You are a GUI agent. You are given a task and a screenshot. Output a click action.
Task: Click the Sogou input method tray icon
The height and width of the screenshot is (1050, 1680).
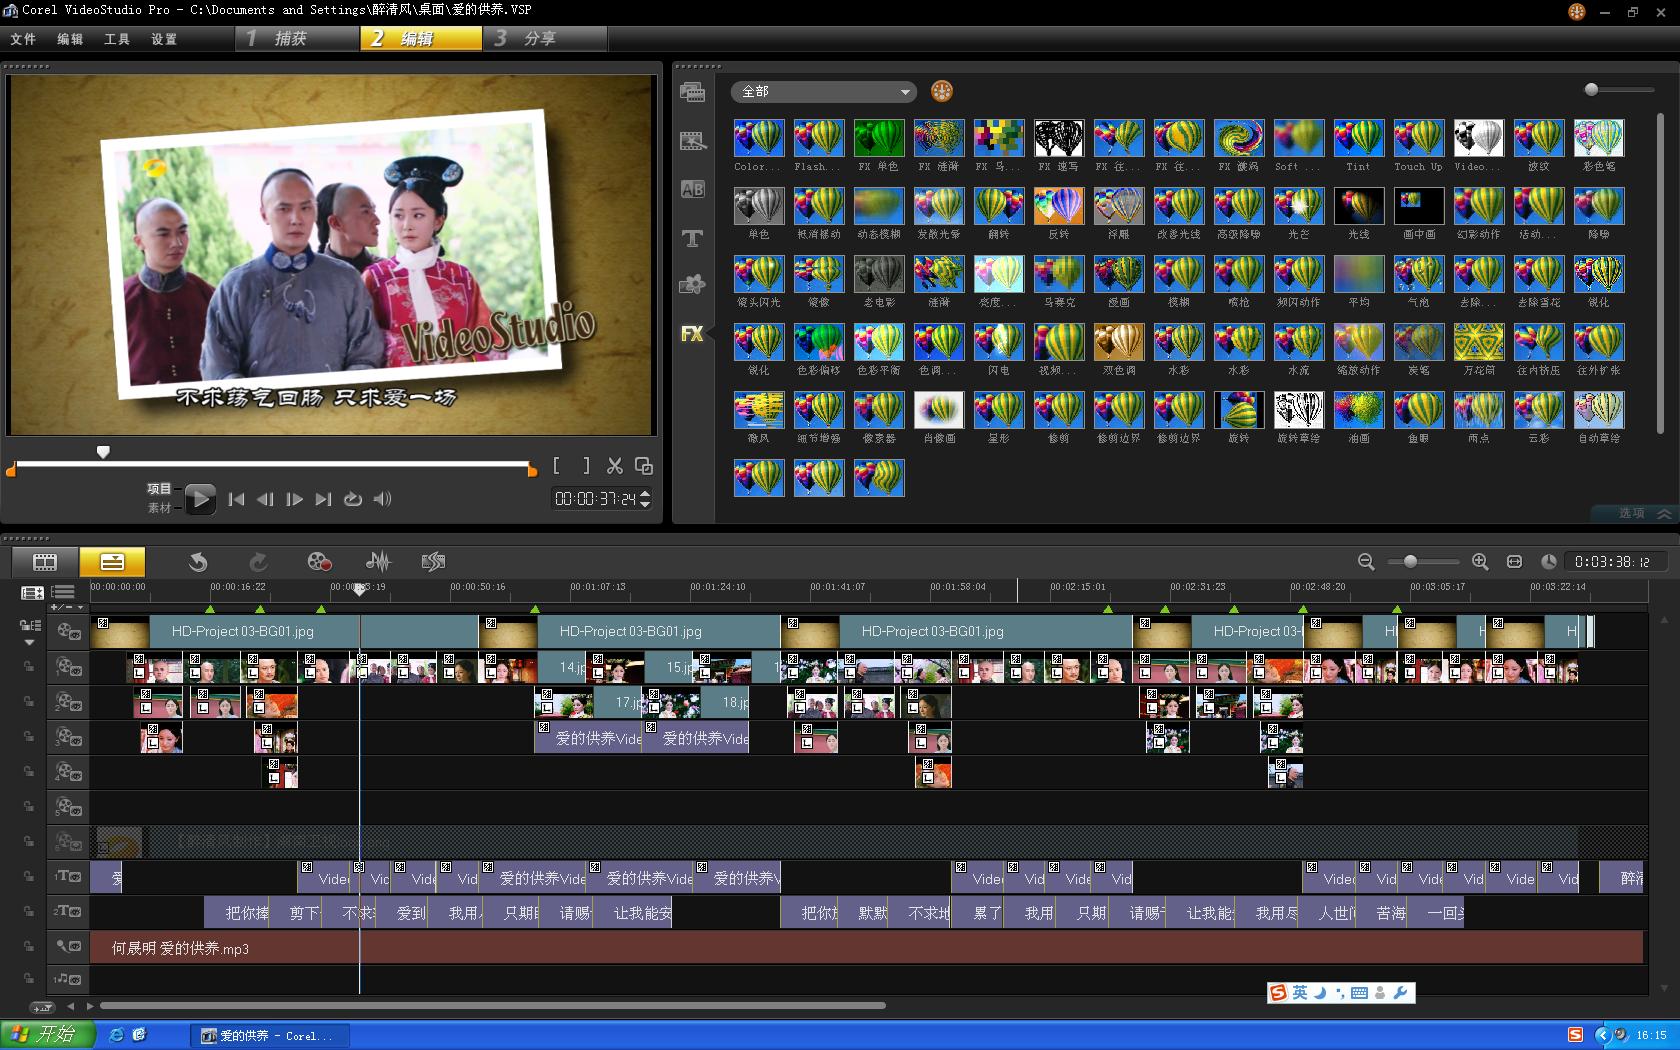click(1576, 1035)
